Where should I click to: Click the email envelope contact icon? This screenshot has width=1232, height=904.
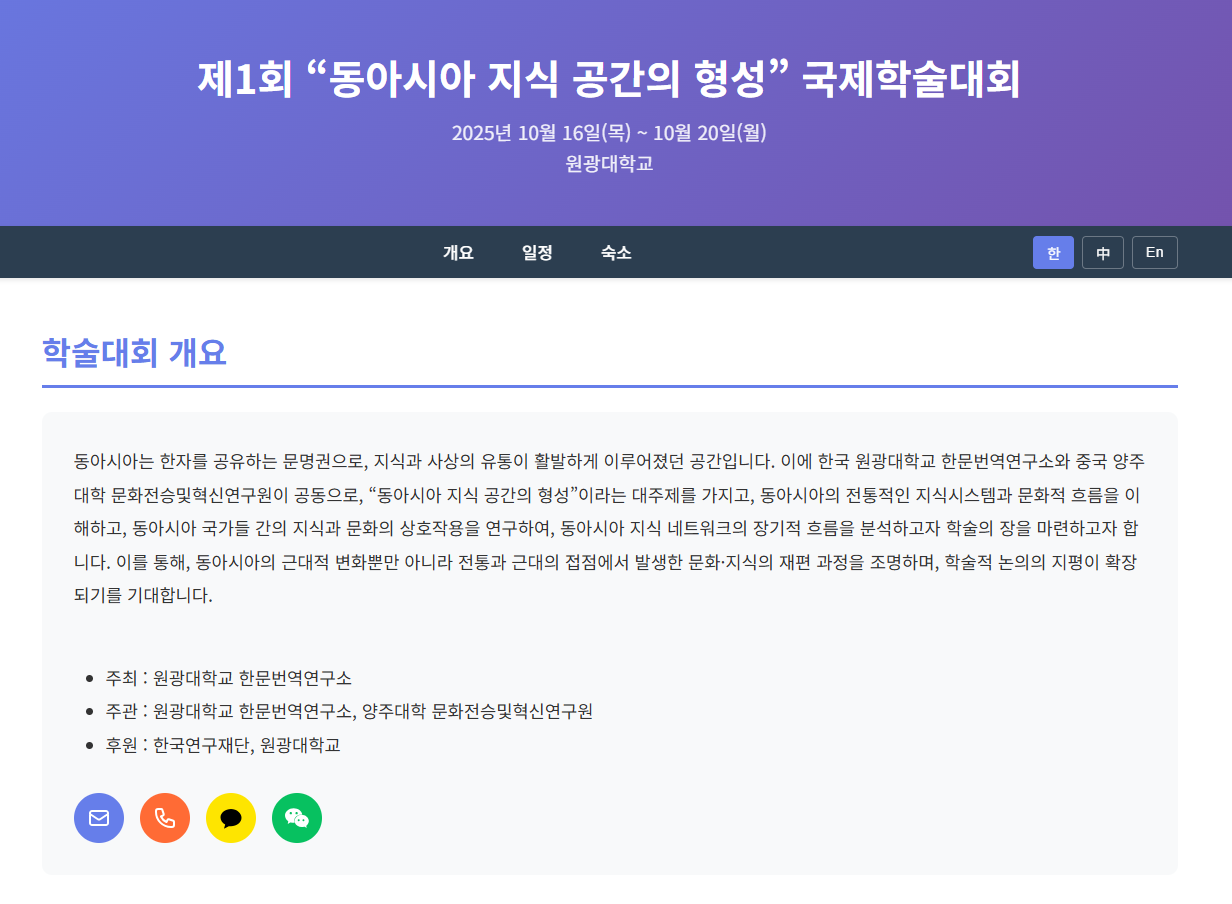click(99, 818)
